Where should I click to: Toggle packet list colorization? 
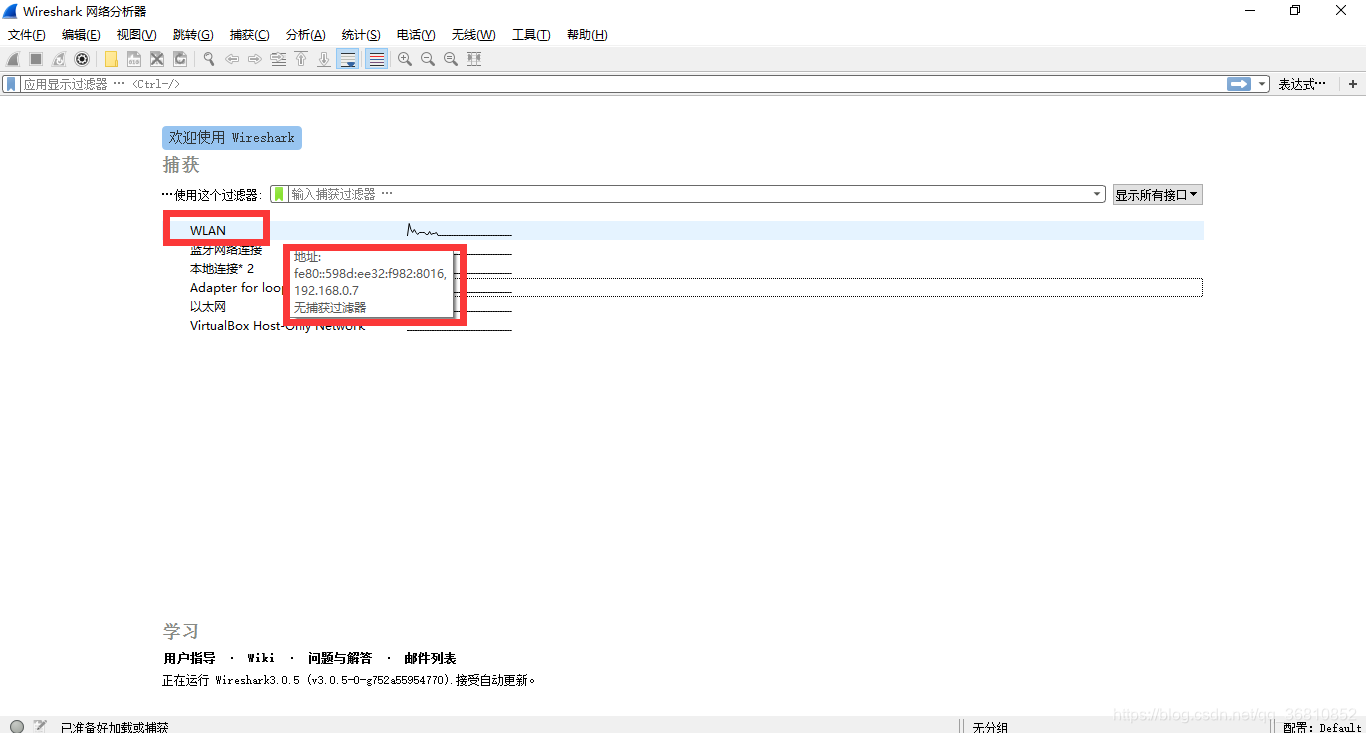coord(376,59)
